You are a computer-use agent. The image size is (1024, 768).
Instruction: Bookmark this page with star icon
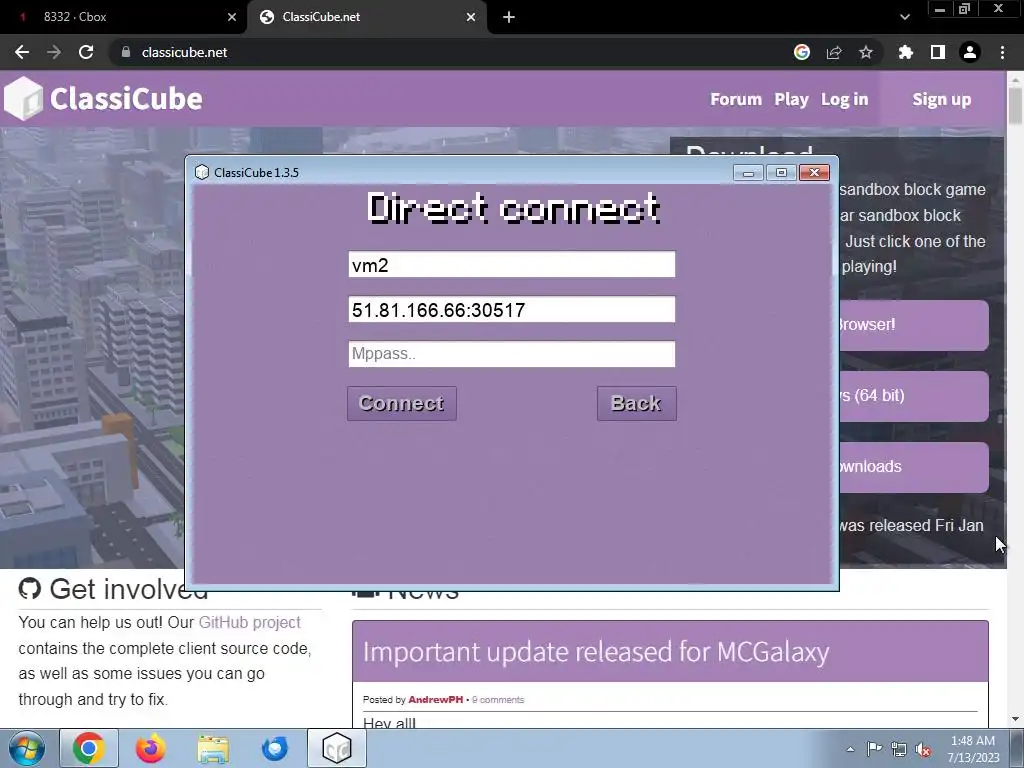click(x=866, y=52)
